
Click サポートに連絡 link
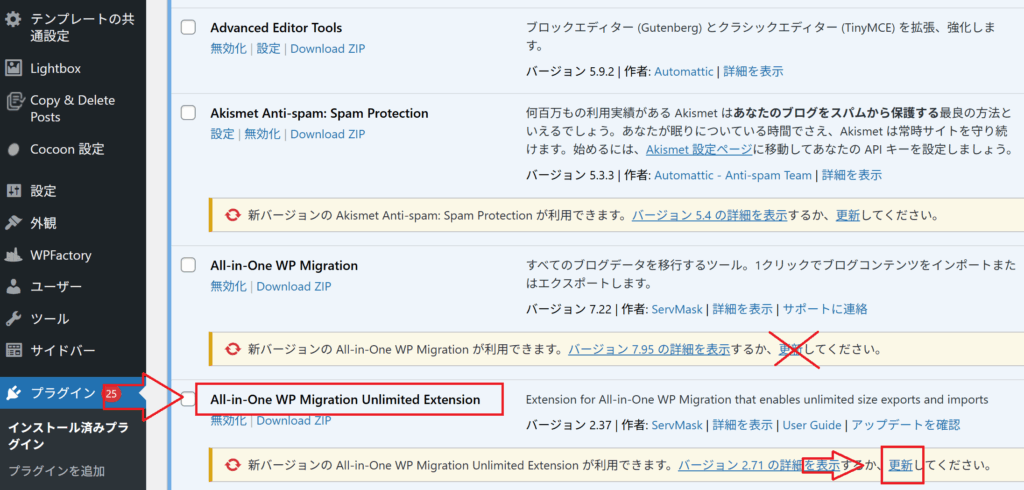(825, 309)
